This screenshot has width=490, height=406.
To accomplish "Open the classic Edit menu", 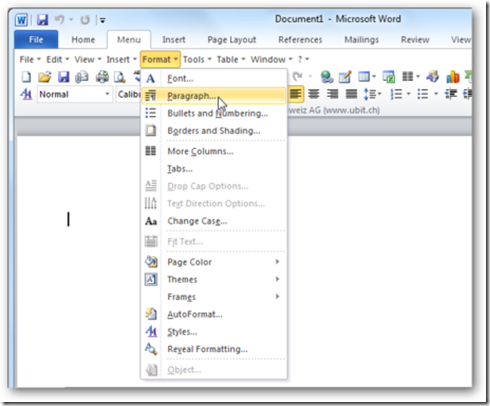I will [x=57, y=59].
